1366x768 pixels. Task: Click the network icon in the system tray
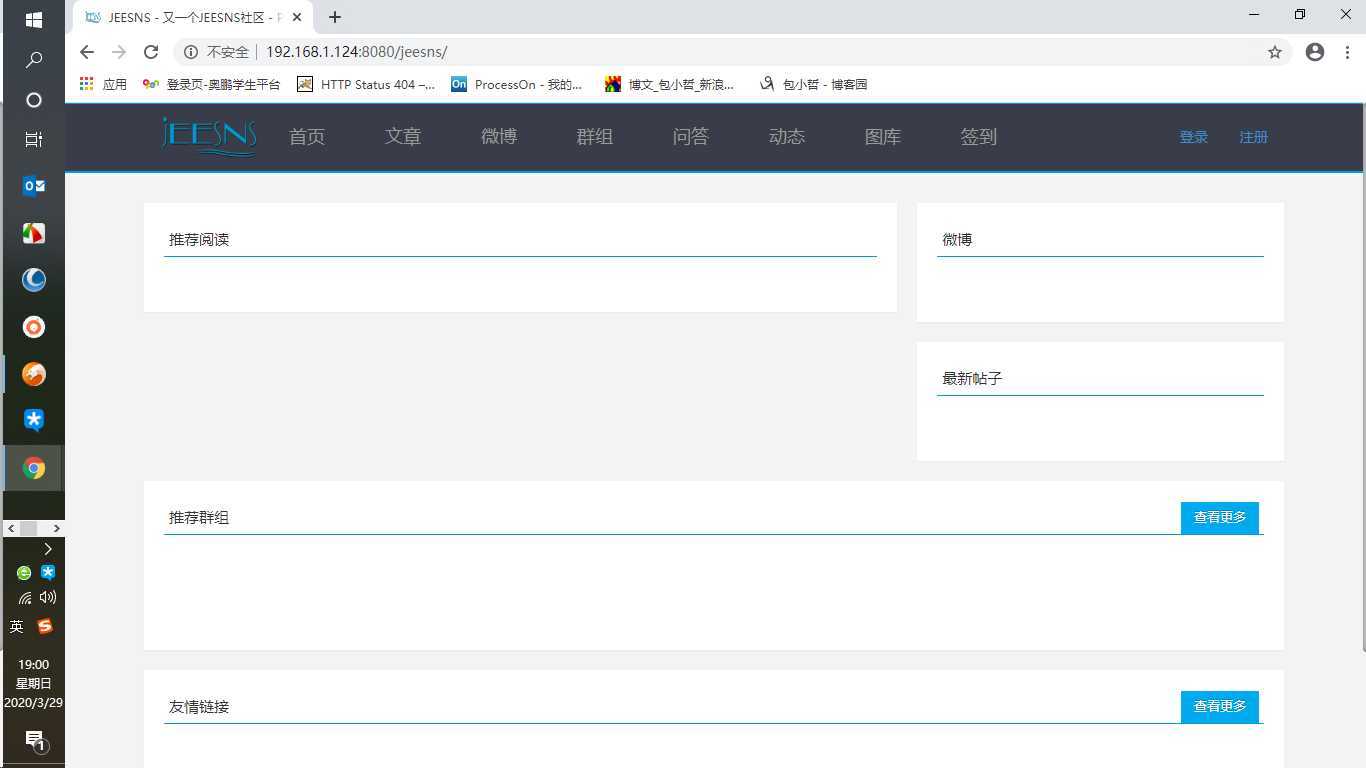[x=24, y=598]
